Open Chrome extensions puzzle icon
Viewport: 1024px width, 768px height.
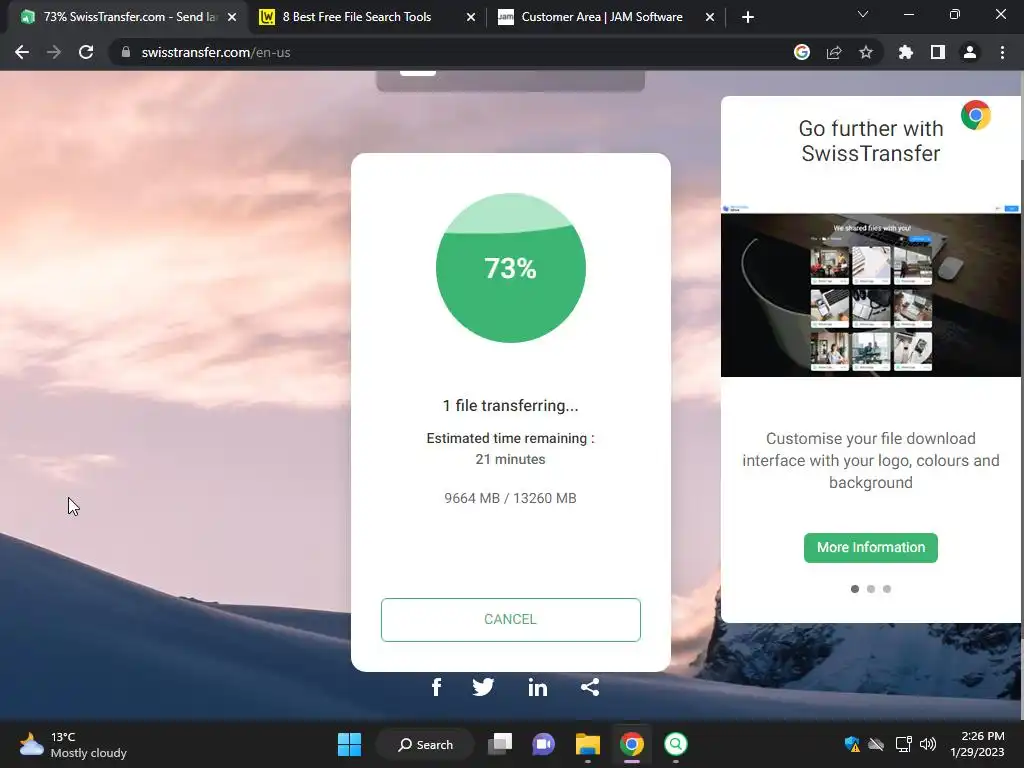pyautogui.click(x=906, y=52)
